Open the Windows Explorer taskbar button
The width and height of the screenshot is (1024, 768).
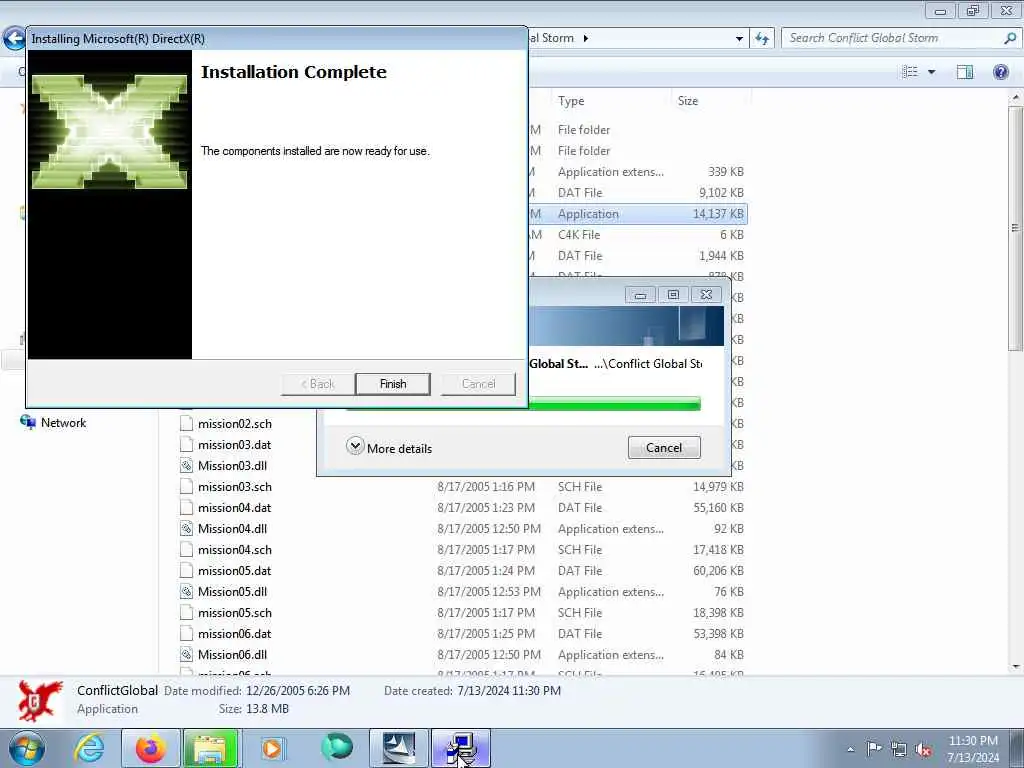[x=210, y=748]
